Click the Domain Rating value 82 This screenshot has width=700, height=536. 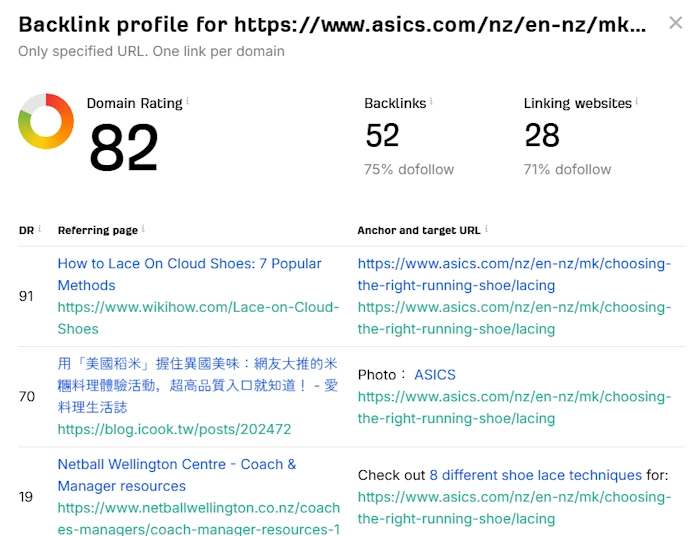pos(124,148)
